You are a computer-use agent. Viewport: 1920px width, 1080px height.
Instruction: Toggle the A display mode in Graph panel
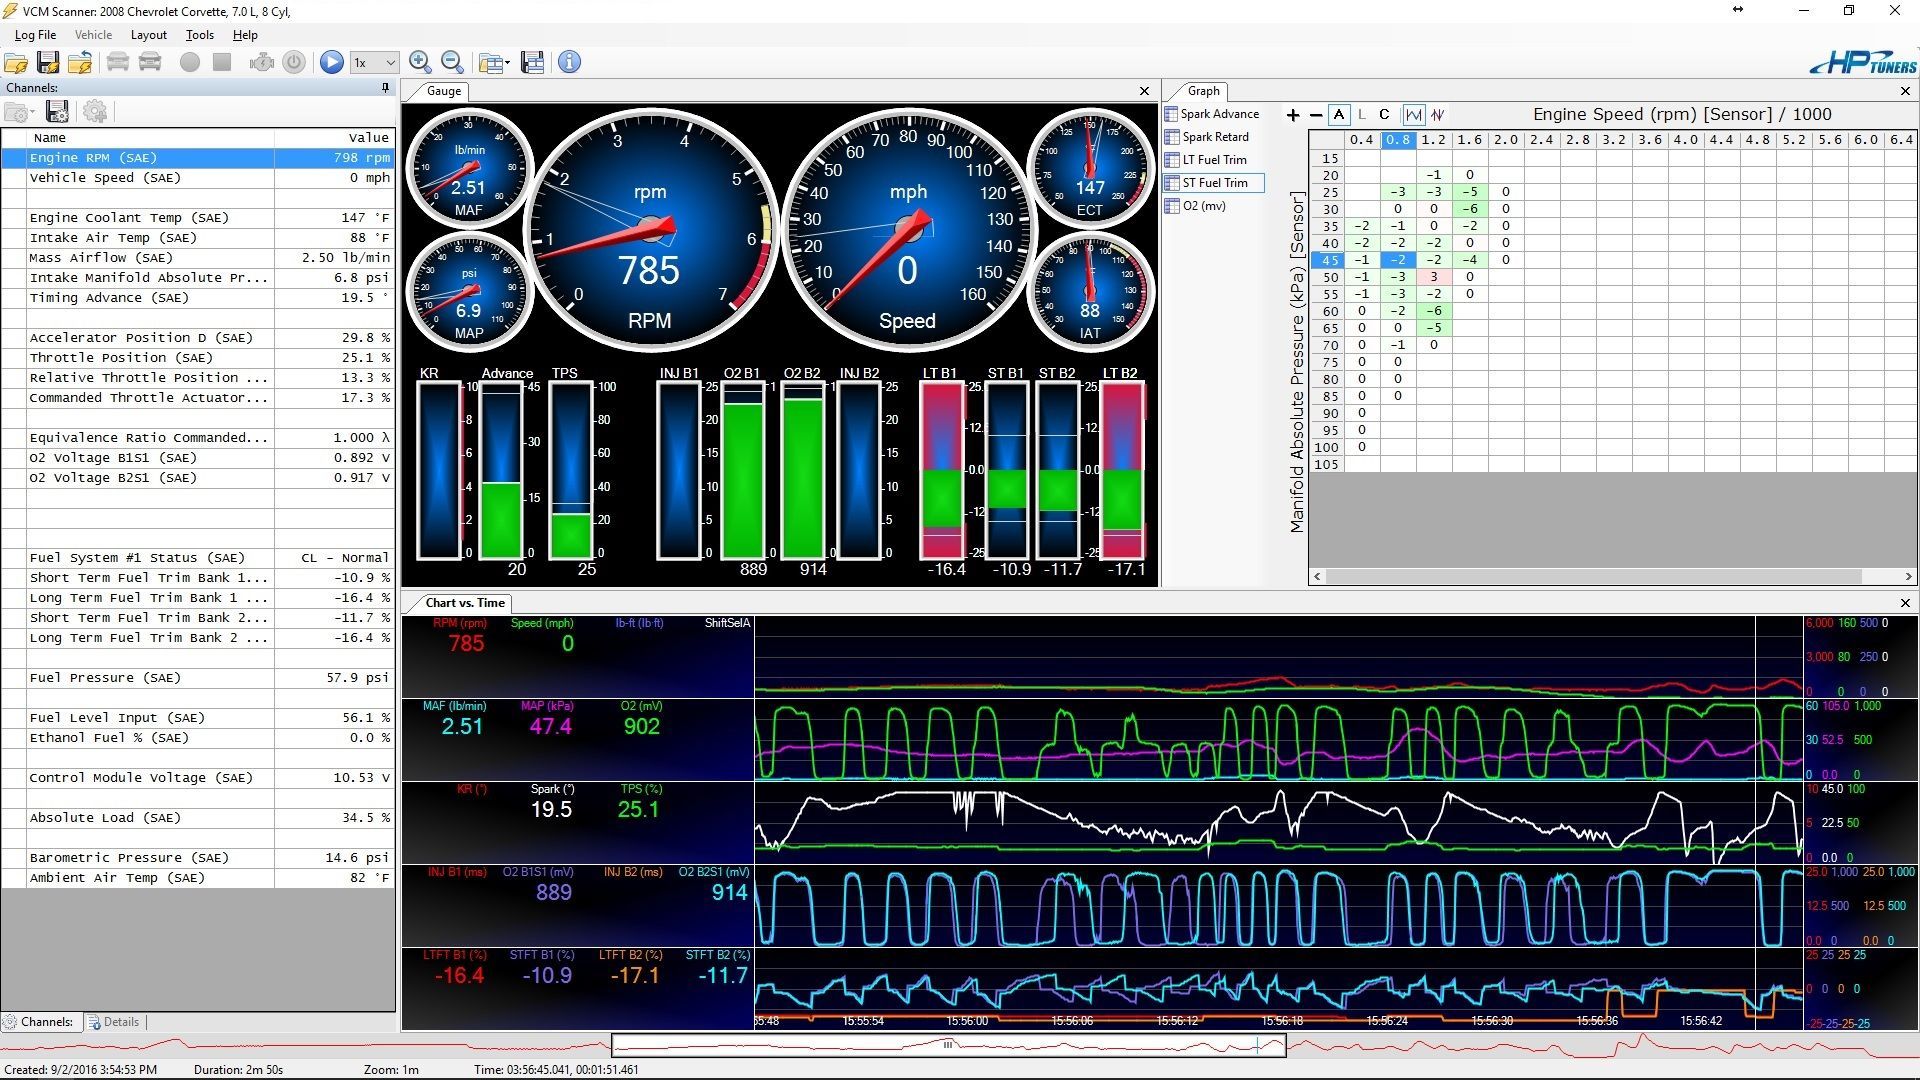[1339, 115]
